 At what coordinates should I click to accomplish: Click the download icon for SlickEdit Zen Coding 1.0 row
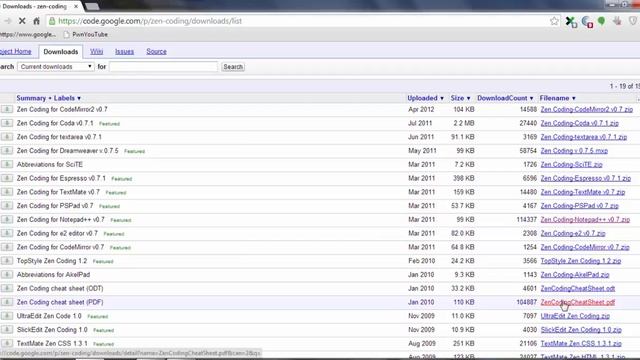(7, 329)
